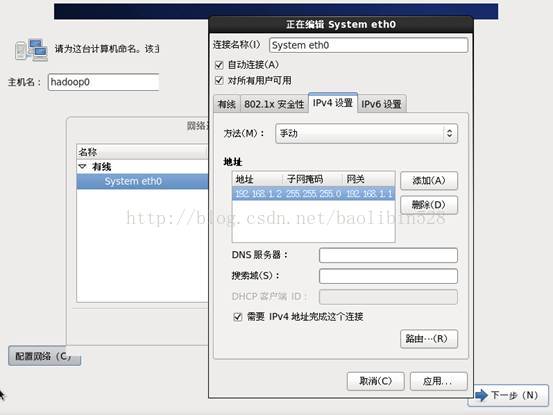Click the 子网掩码 column header
The width and height of the screenshot is (553, 415).
click(313, 179)
